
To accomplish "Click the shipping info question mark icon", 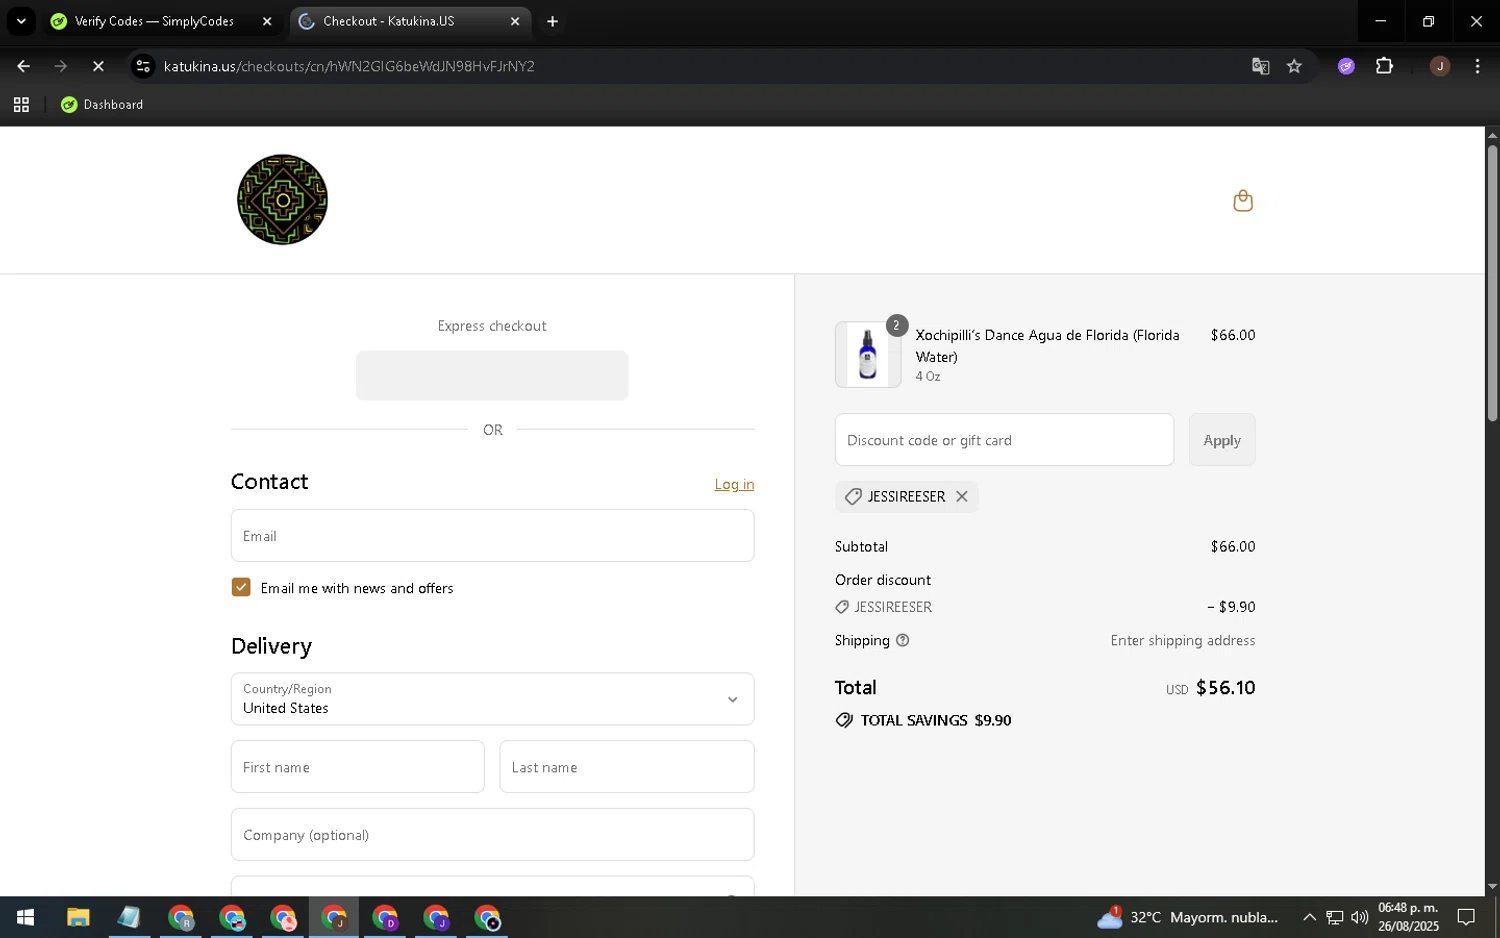I will [x=903, y=641].
